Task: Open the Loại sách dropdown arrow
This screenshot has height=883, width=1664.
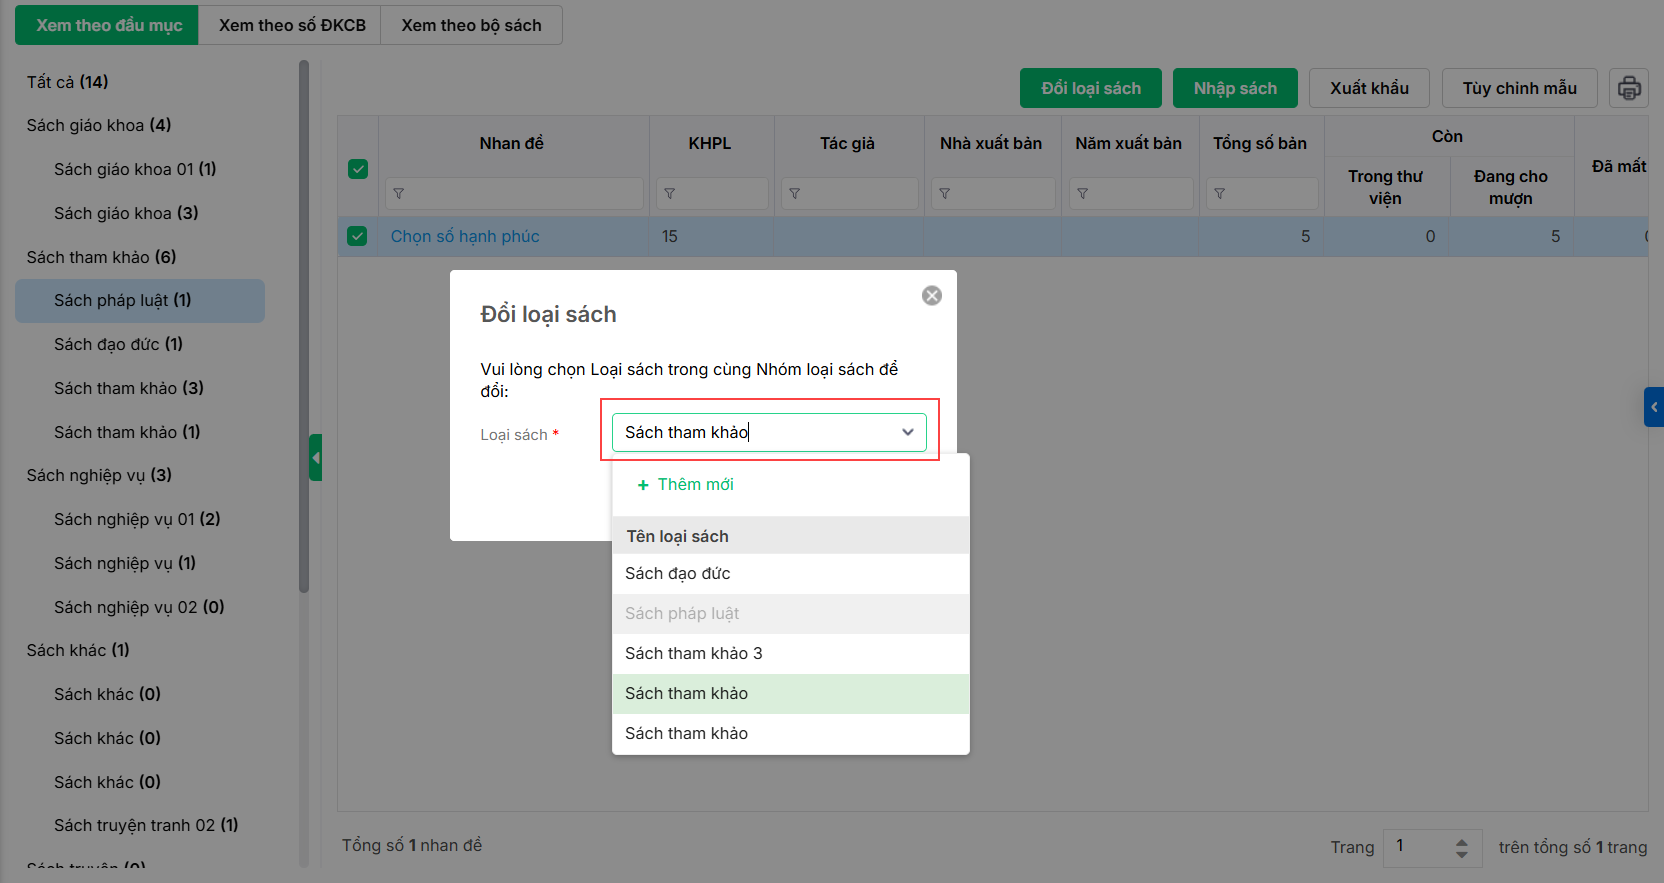Action: 907,432
